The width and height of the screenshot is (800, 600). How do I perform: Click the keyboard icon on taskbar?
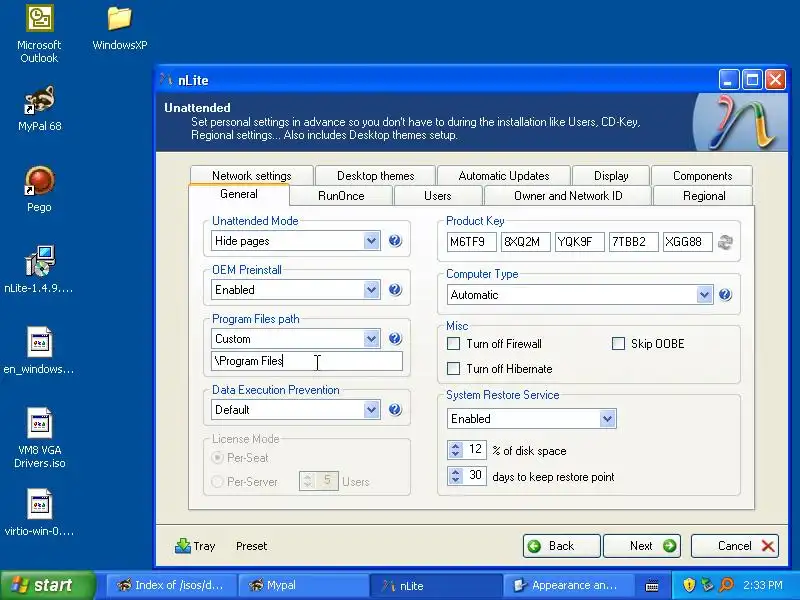click(x=652, y=586)
